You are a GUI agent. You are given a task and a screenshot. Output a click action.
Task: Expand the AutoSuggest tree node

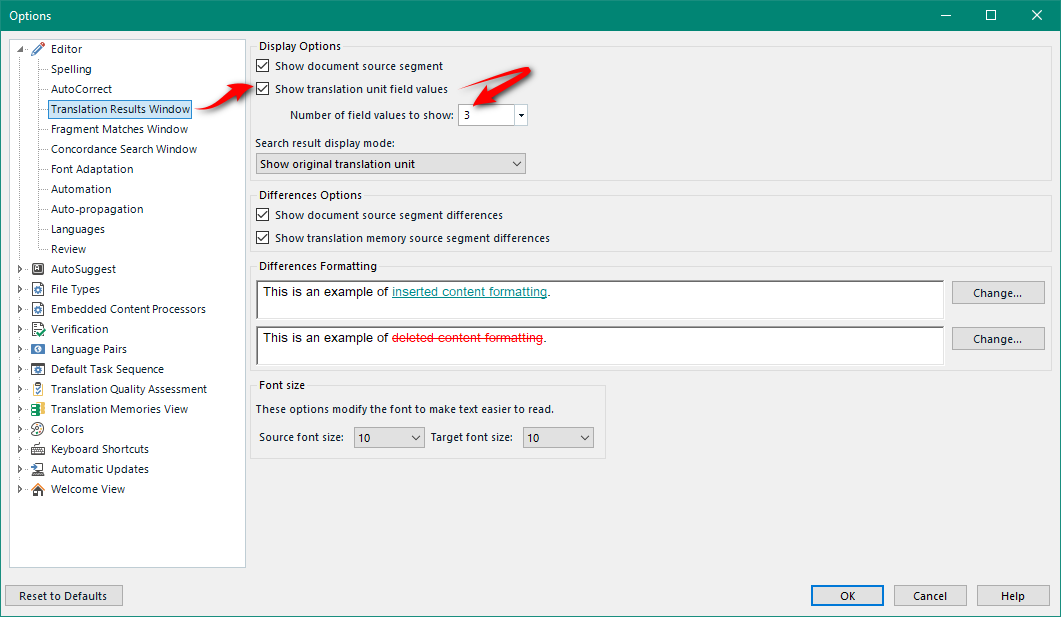pos(19,268)
